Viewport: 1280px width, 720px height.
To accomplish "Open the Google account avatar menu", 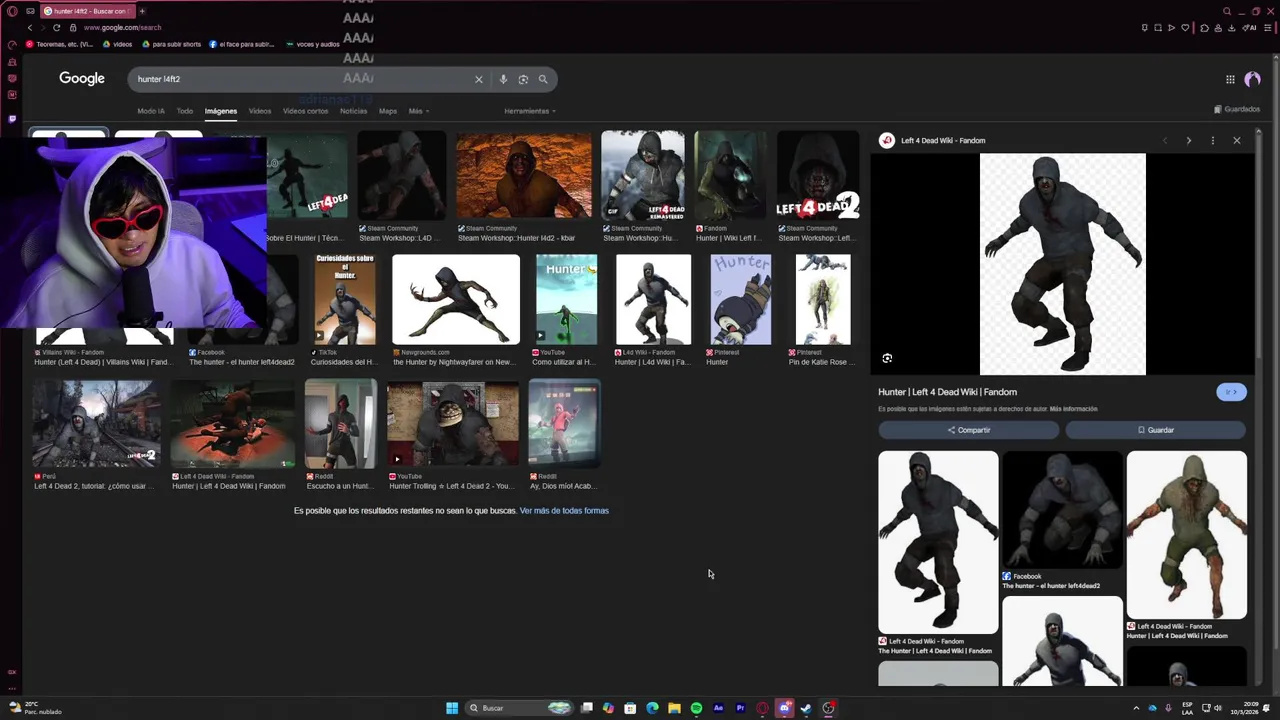I will pos(1253,79).
